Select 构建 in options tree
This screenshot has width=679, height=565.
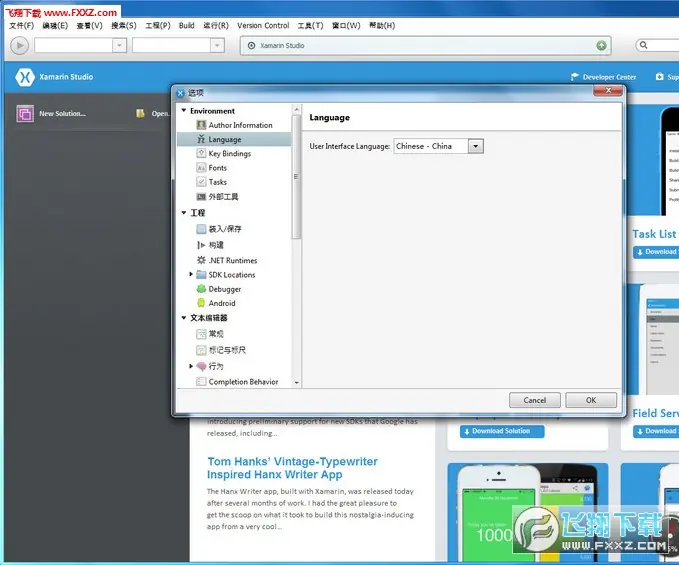pos(216,245)
